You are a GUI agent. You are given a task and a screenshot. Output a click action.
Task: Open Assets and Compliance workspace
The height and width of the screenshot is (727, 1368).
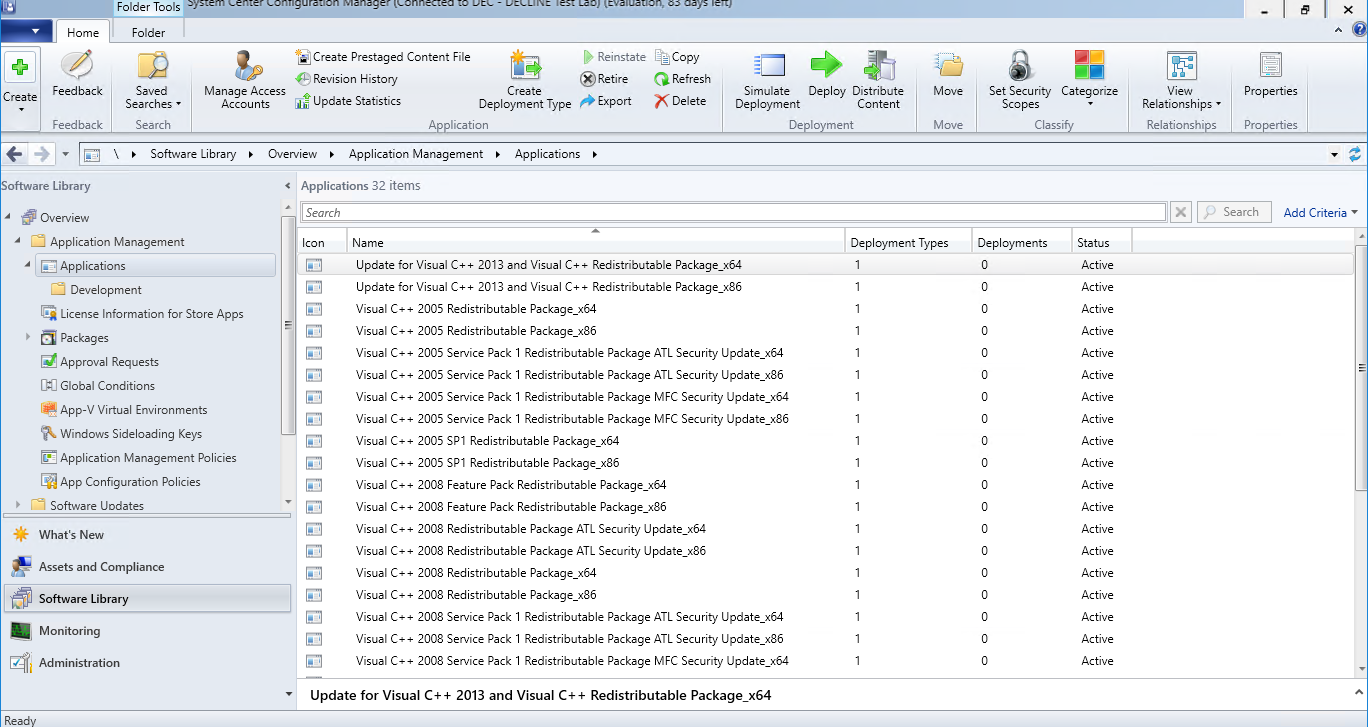coord(146,567)
